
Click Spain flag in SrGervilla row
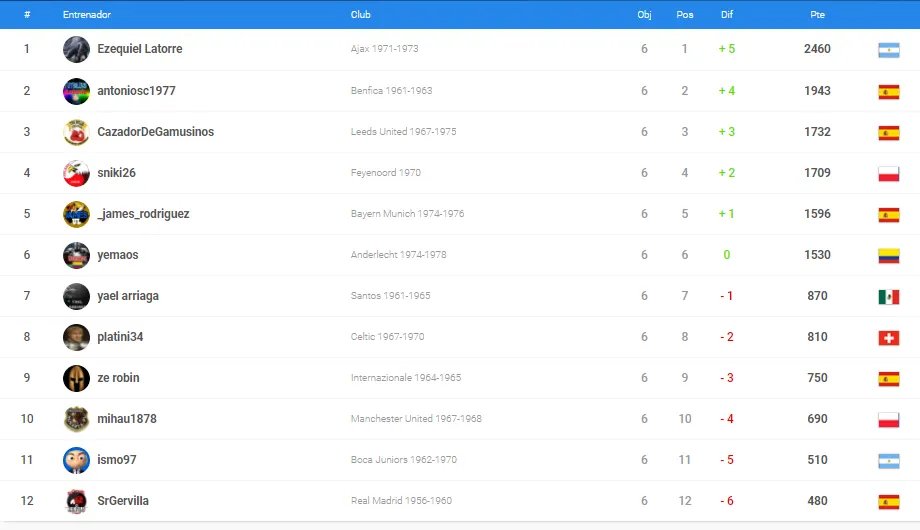coord(889,502)
